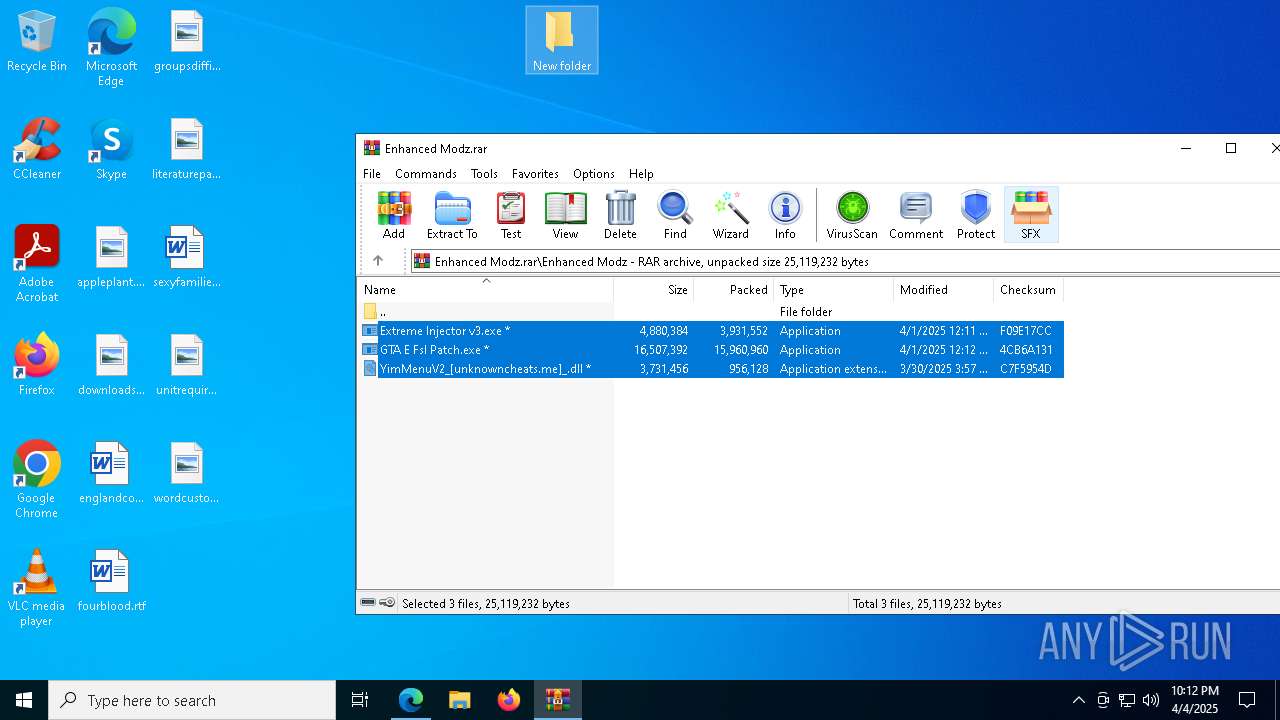Viewport: 1280px width, 720px height.
Task: Click packed size 15,960,960 cell
Action: click(741, 349)
